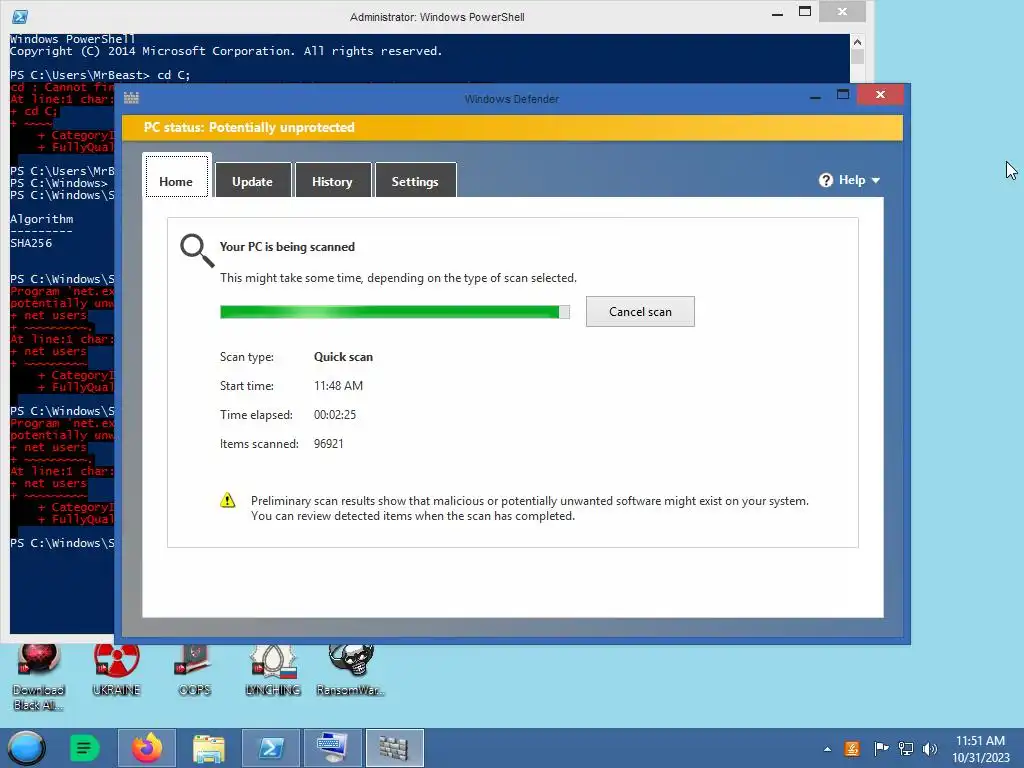Click the 96921 items scanned value
The height and width of the screenshot is (768, 1024).
[x=328, y=443]
